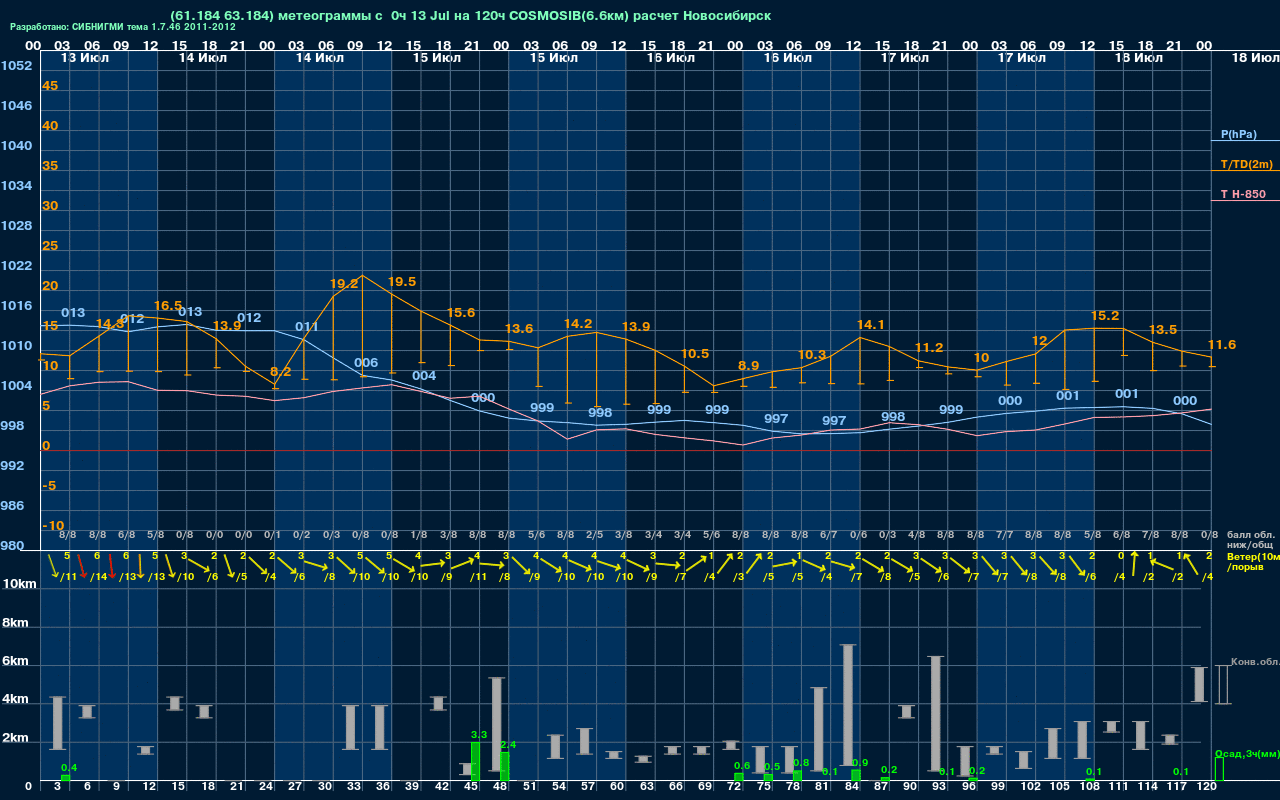This screenshot has width=1280, height=800.
Task: Click the 14.1 temperature label
Action: coord(871,325)
